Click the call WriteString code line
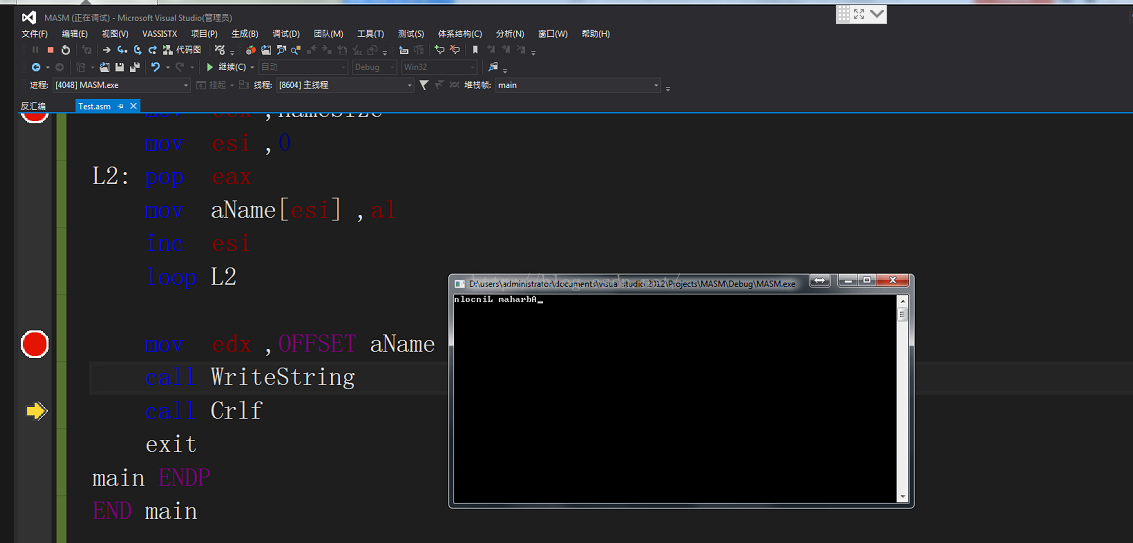 250,377
